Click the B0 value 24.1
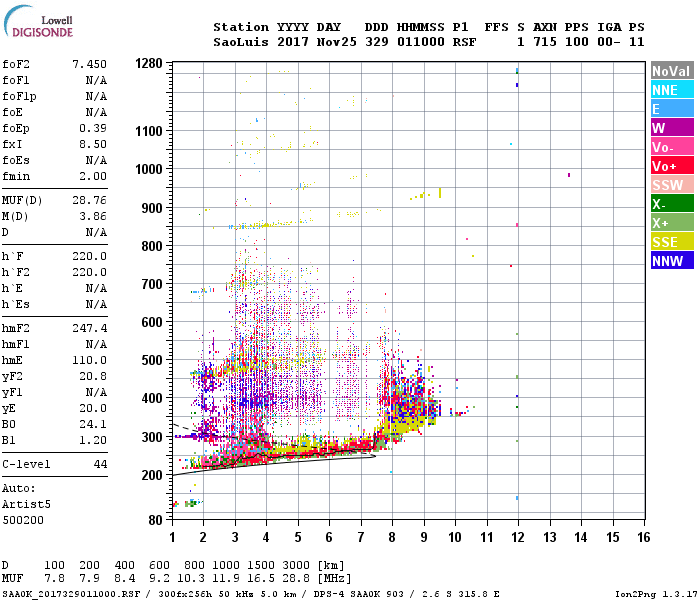 (x=93, y=424)
